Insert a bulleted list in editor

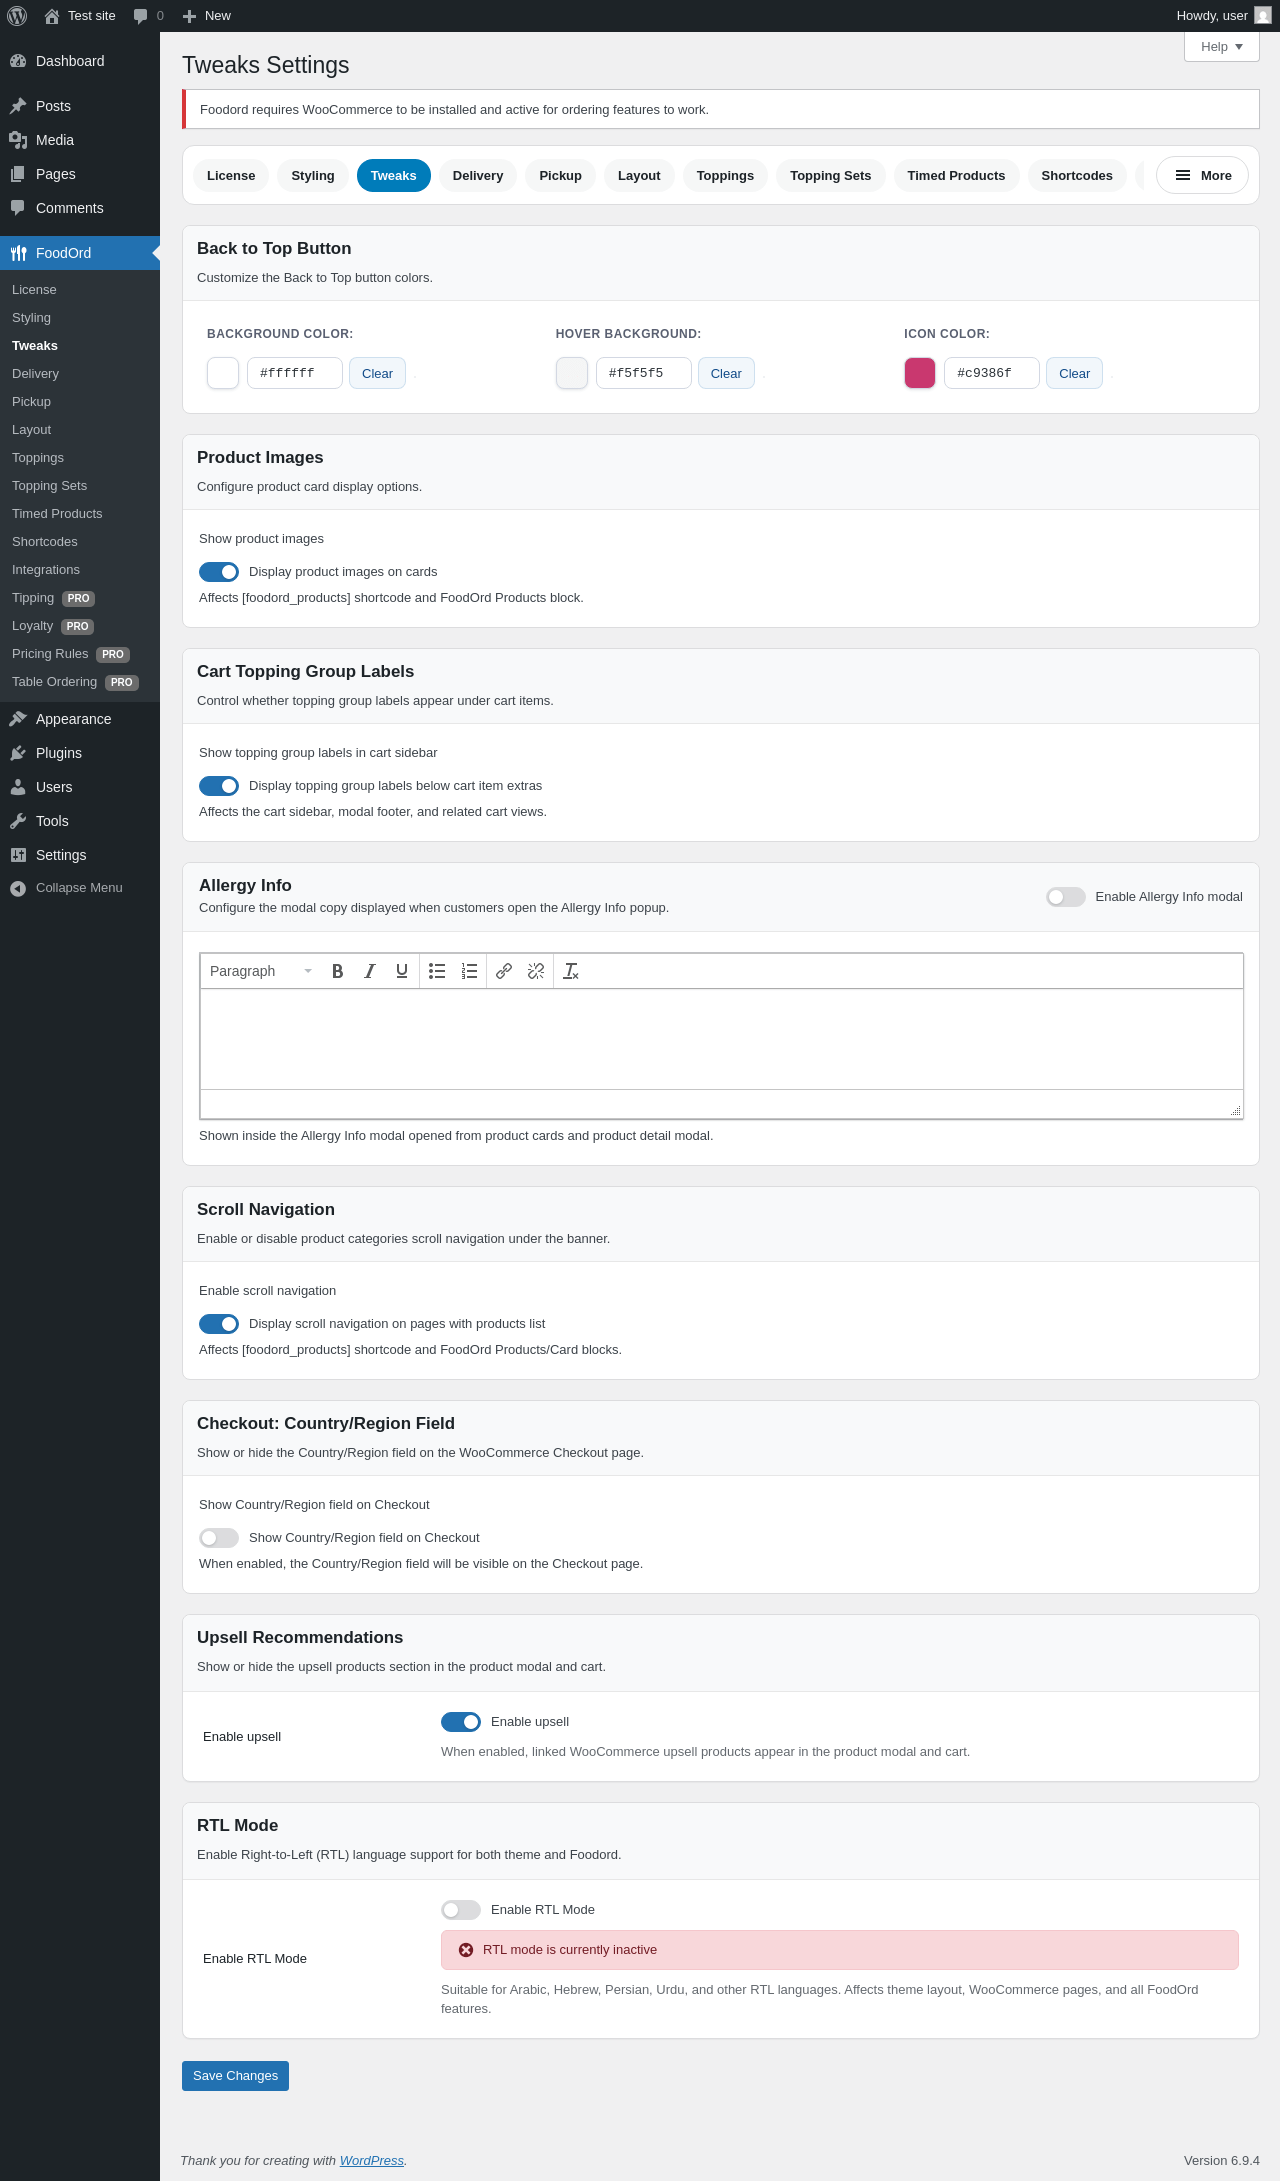(437, 971)
